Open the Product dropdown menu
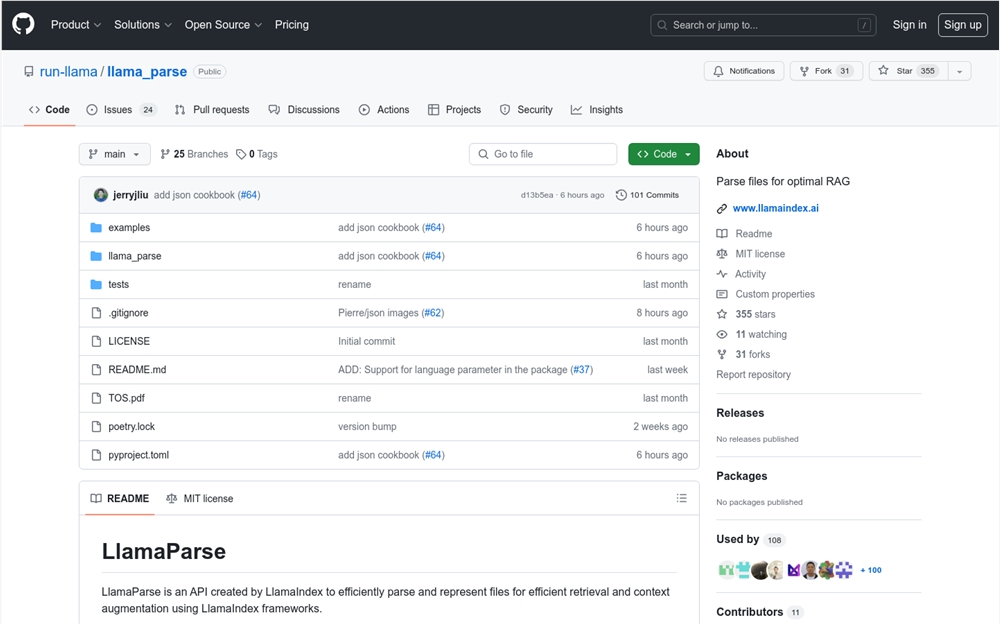The image size is (1000, 624). point(76,25)
